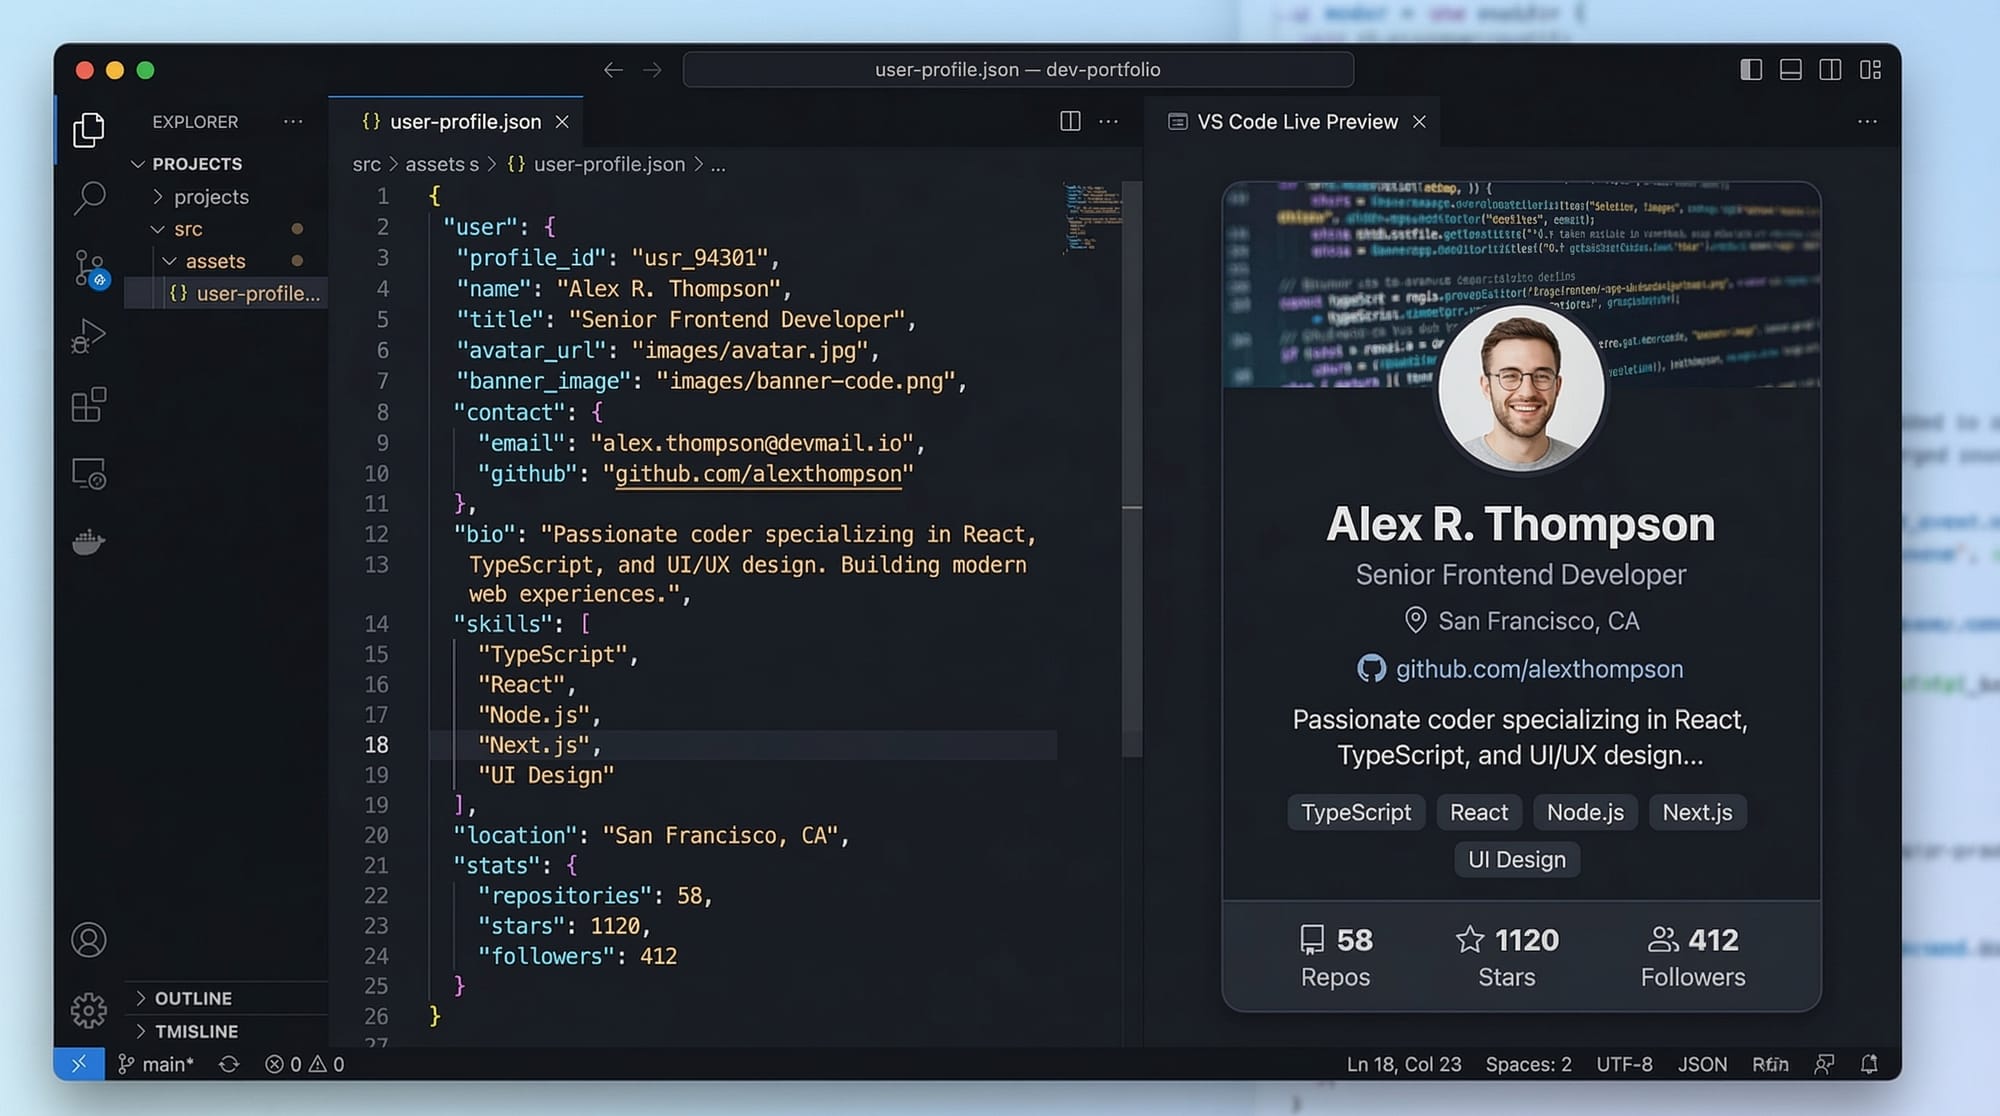2000x1116 pixels.
Task: Open the Extensions view
Action: click(89, 405)
